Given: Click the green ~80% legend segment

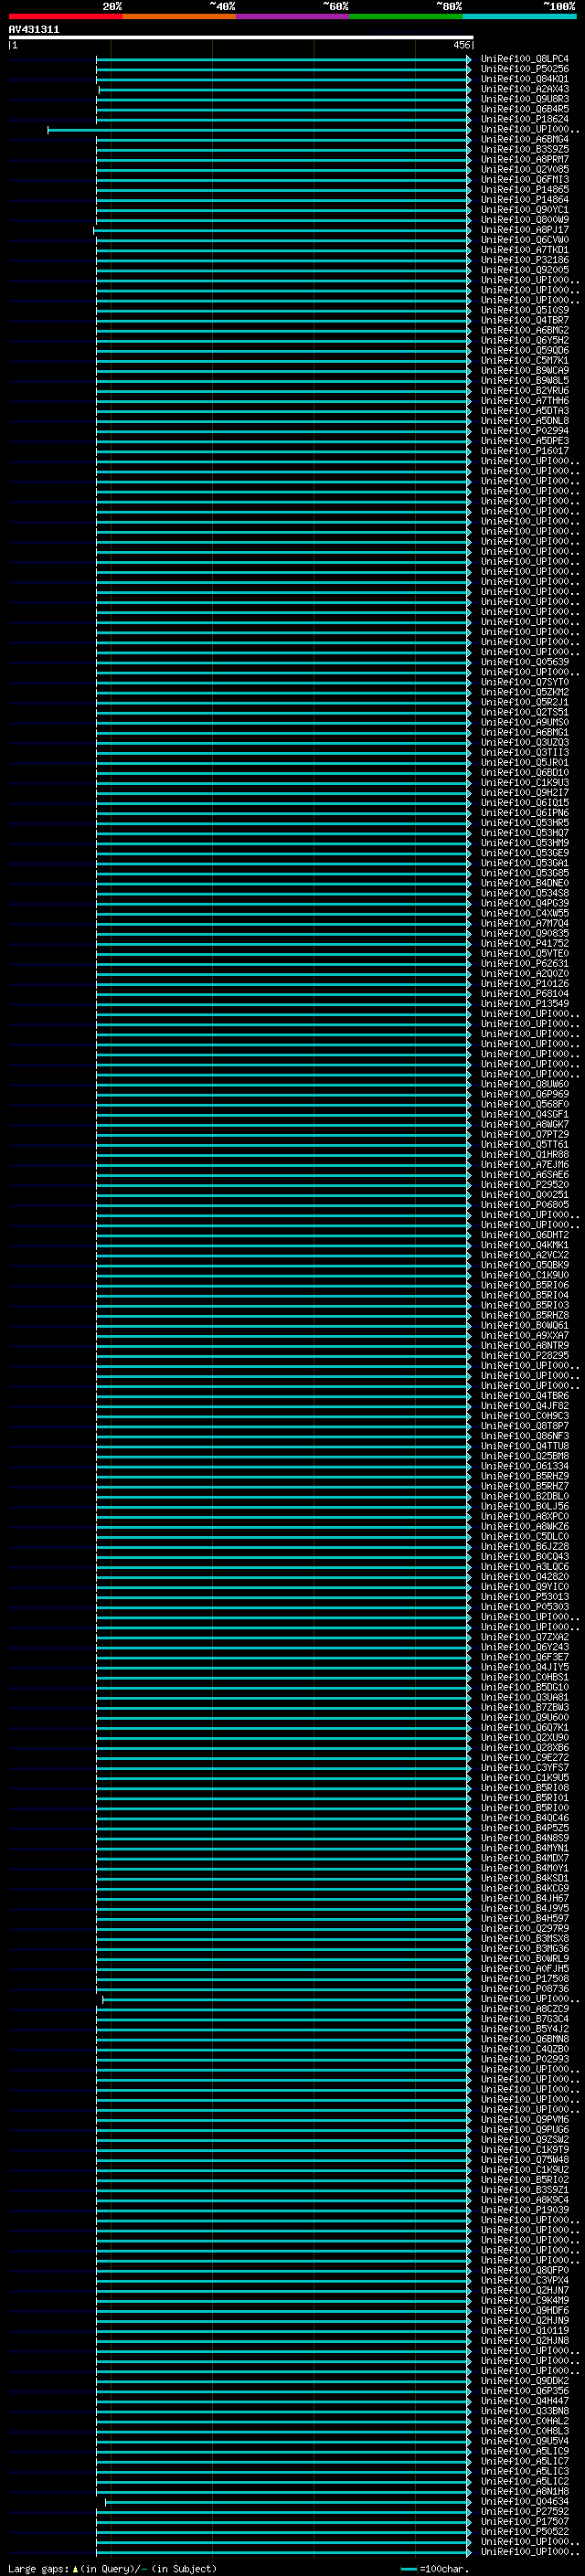Looking at the screenshot, I should [x=406, y=16].
